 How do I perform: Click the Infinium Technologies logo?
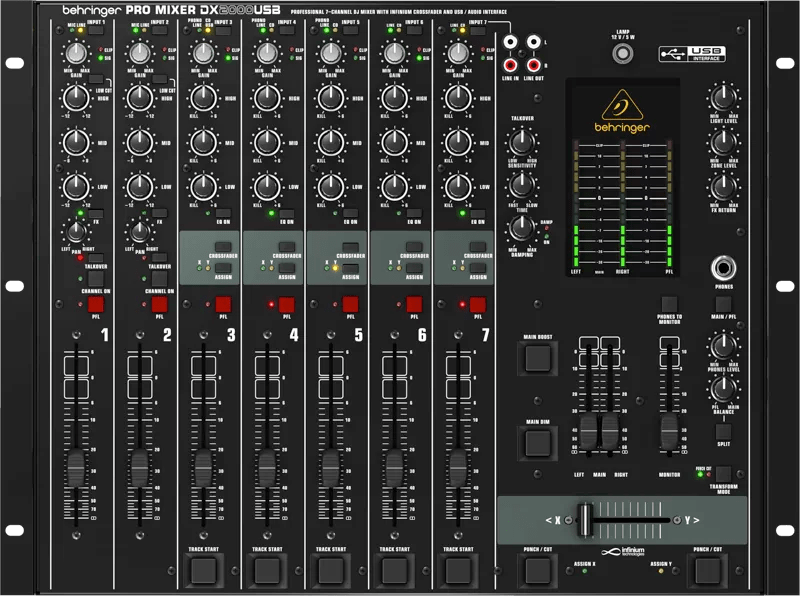[x=626, y=551]
